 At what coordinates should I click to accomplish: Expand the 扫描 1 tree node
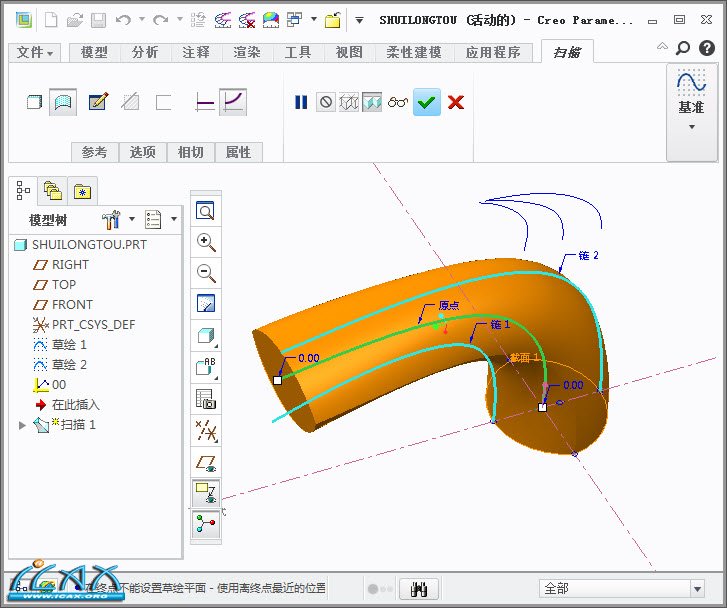pos(23,425)
